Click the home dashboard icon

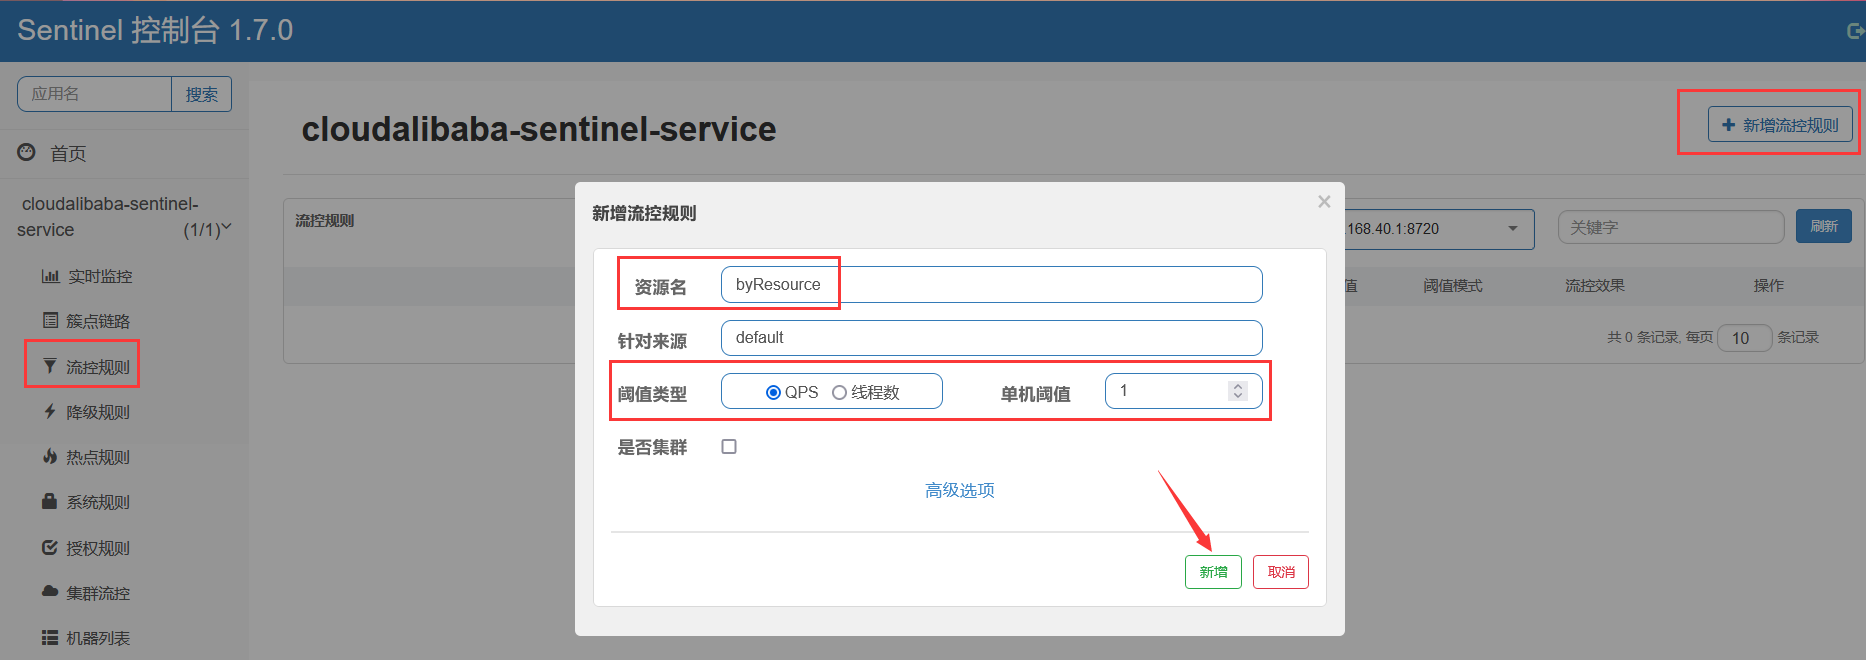coord(27,152)
